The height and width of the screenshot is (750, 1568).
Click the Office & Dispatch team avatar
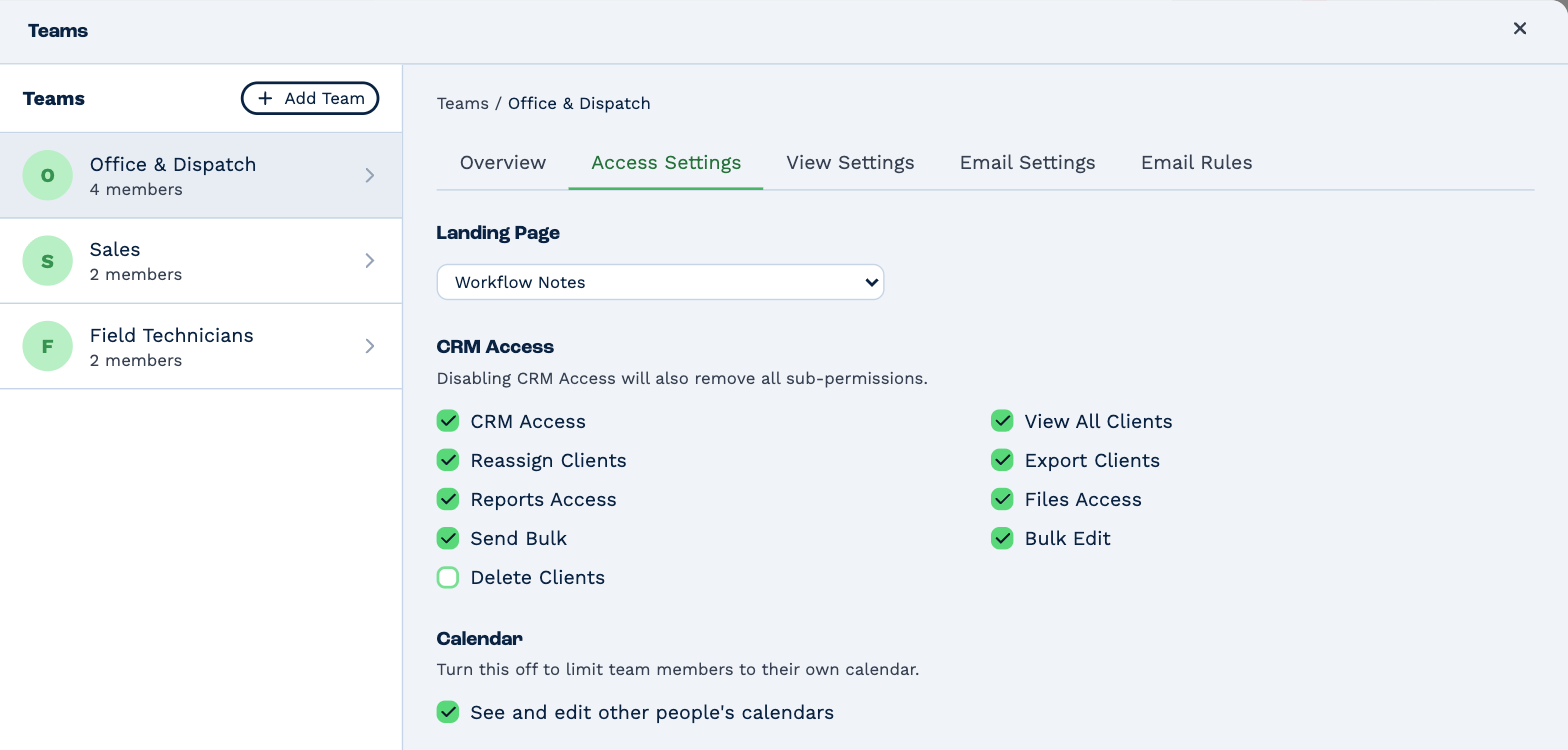[x=48, y=175]
